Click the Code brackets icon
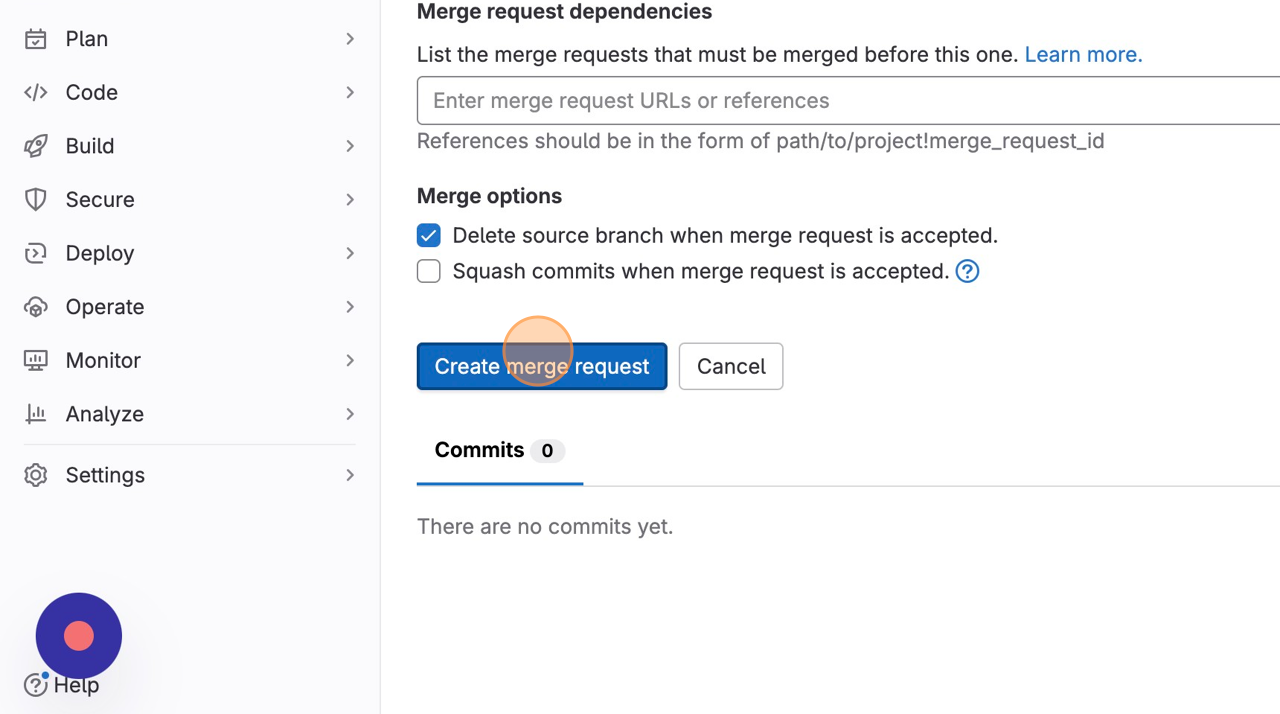 coord(36,92)
